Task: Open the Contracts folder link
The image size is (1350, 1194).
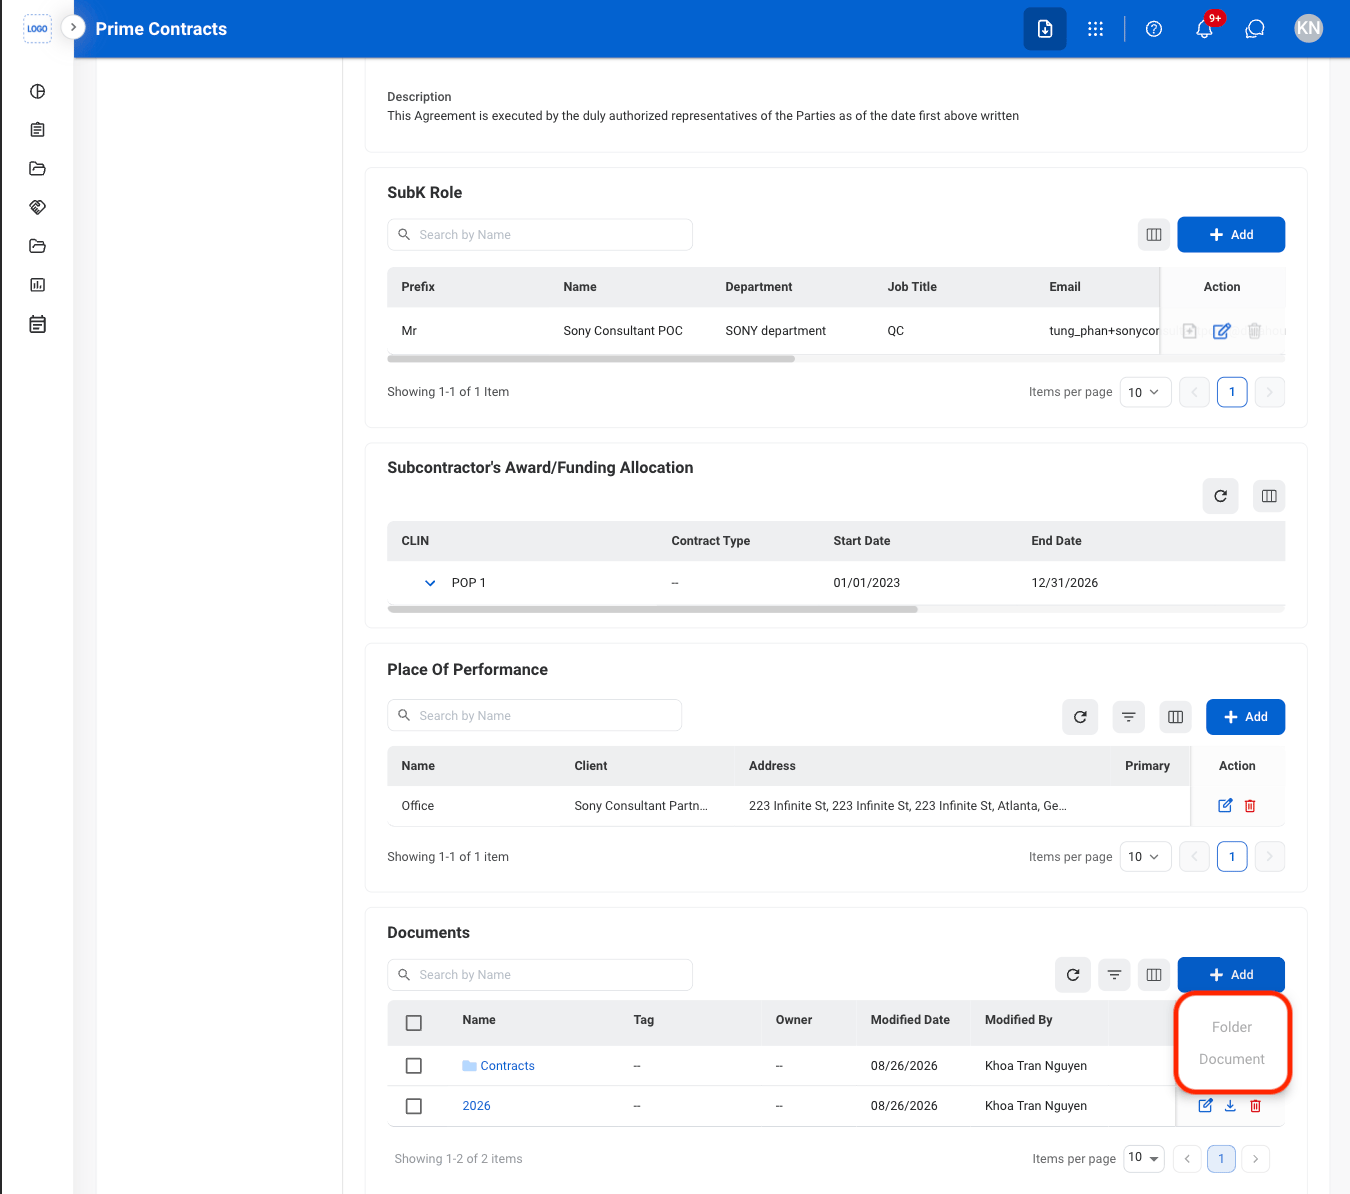Action: (x=507, y=1066)
